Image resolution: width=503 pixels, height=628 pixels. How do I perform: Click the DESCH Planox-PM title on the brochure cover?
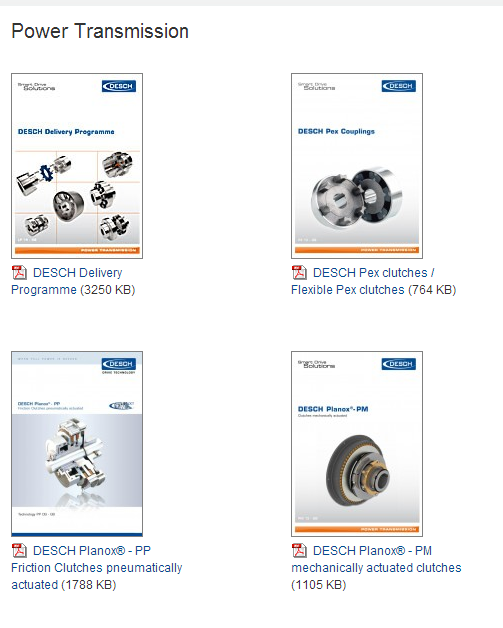[x=333, y=409]
